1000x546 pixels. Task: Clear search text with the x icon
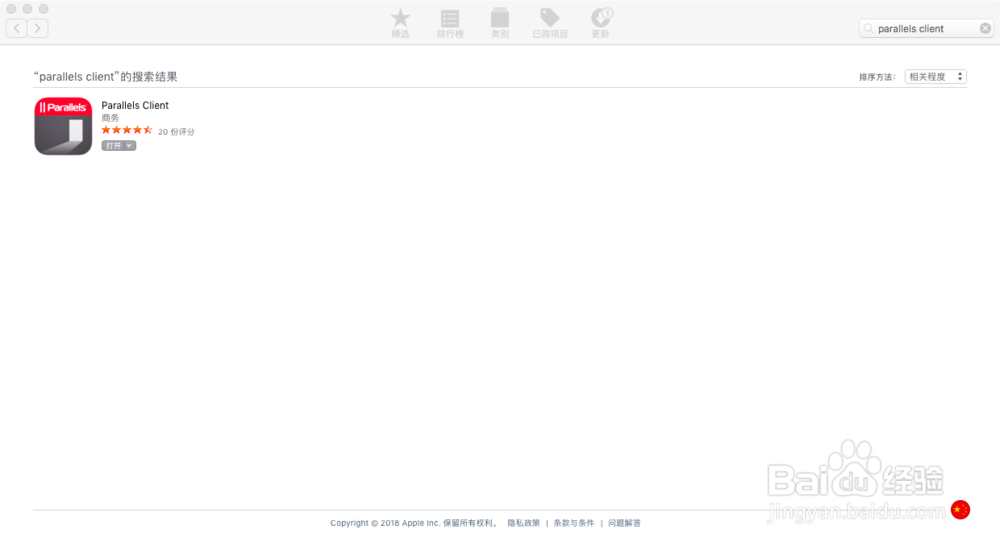point(985,29)
